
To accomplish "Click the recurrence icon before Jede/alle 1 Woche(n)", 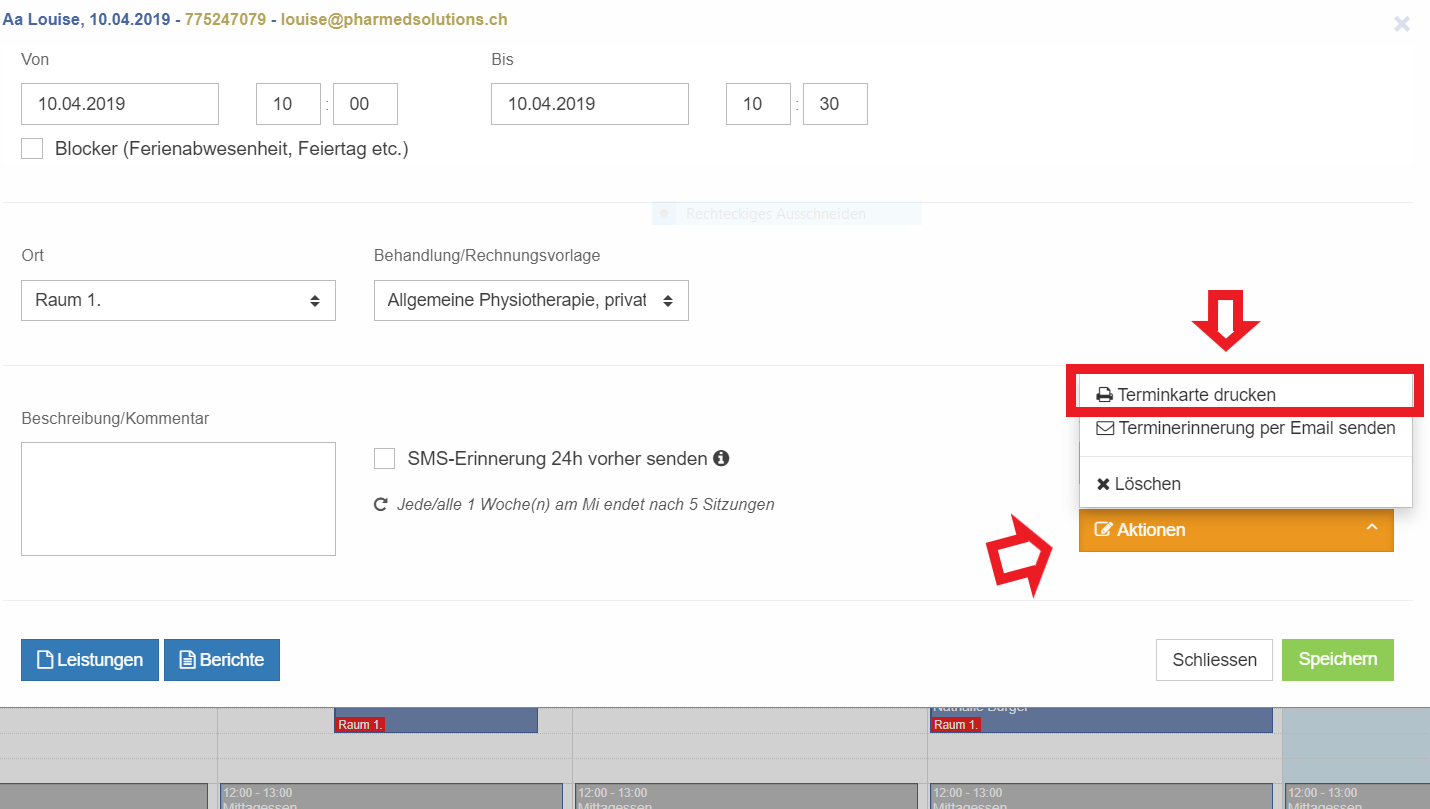I will 380,505.
